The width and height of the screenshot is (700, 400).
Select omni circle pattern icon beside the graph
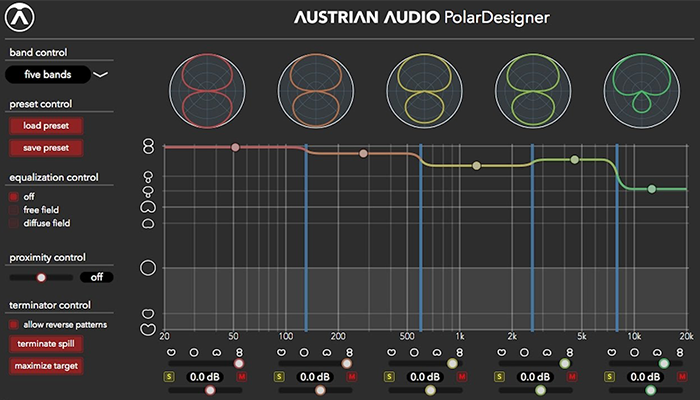[148, 268]
